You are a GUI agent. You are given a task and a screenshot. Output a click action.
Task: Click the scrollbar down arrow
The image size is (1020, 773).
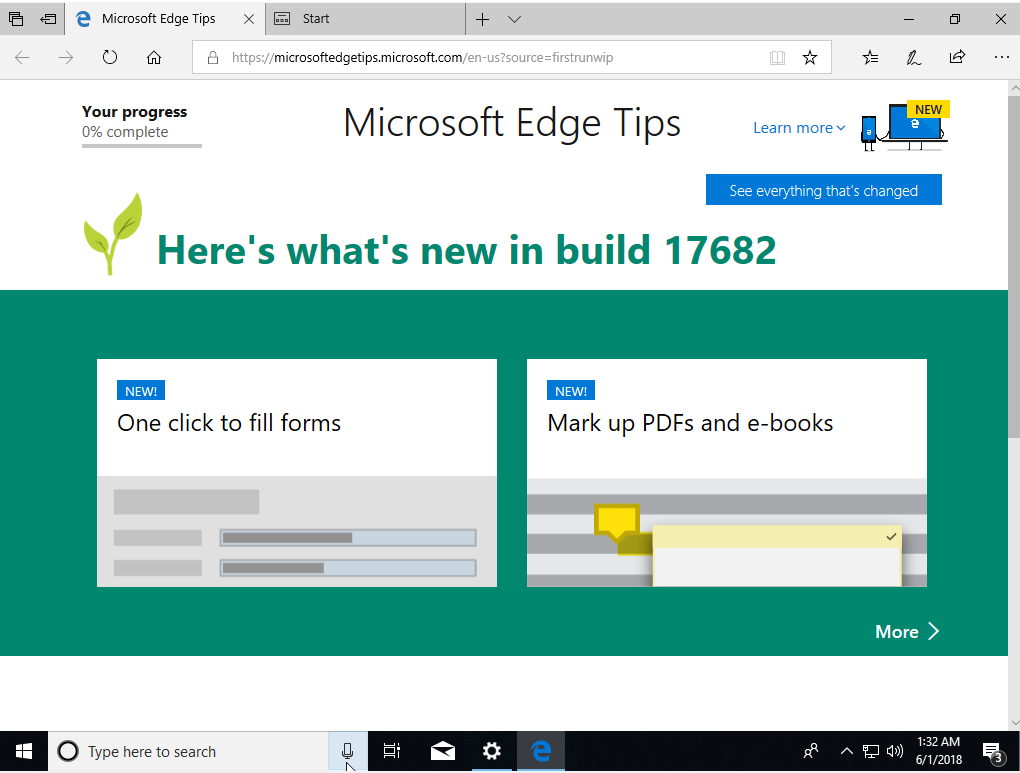(x=1014, y=723)
